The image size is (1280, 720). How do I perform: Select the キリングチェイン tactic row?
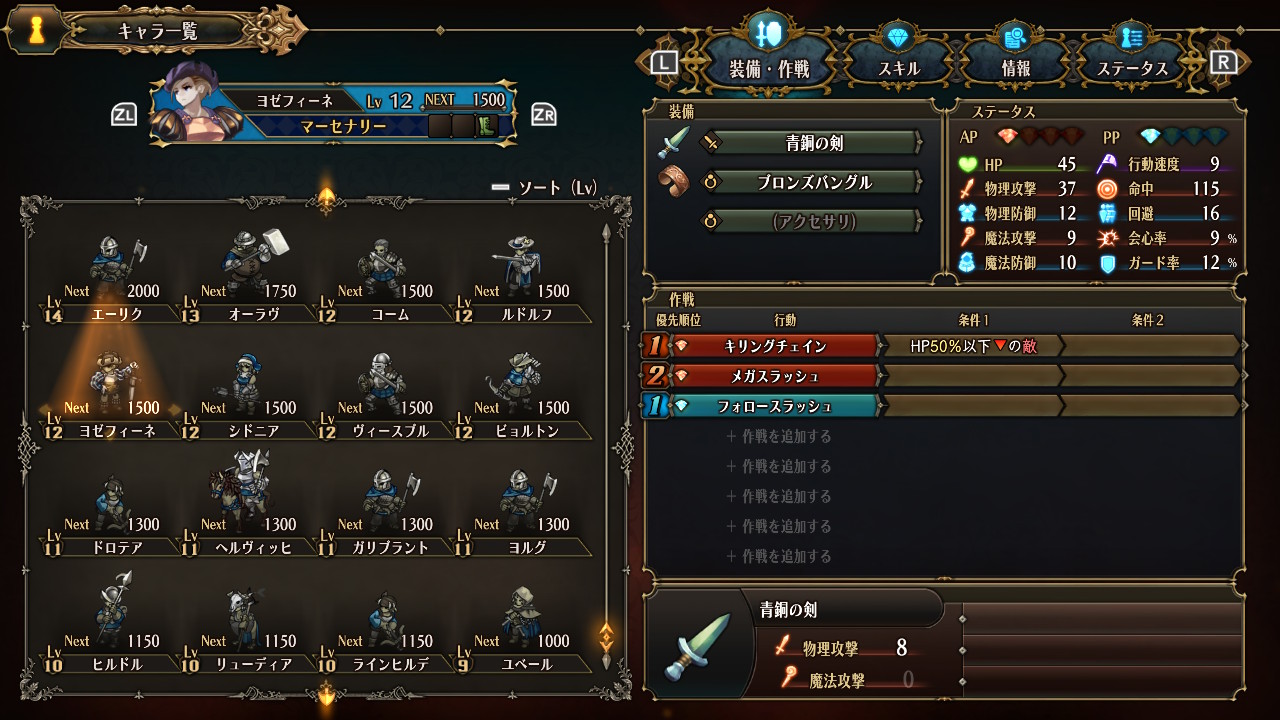[x=944, y=346]
